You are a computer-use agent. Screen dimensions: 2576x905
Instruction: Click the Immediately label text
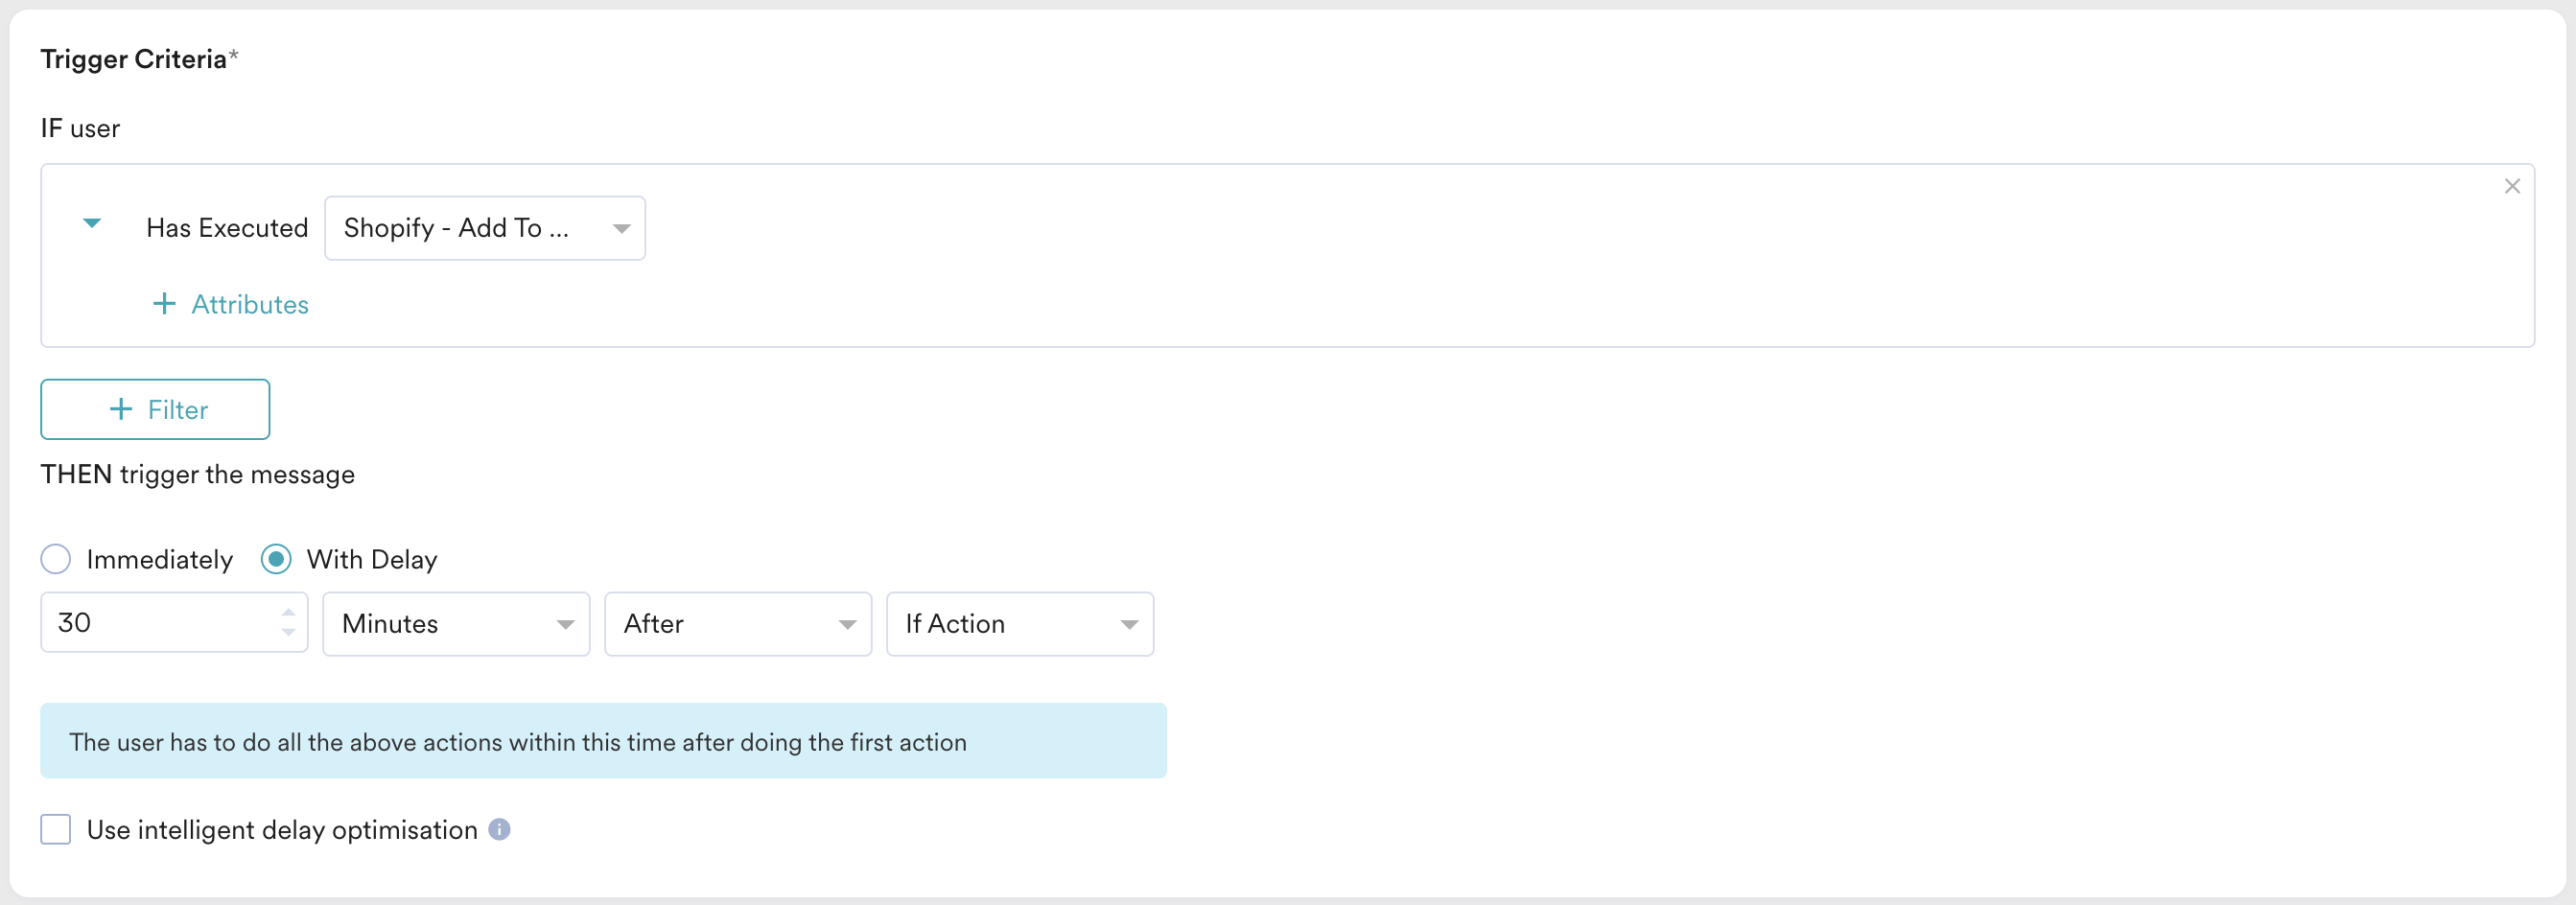pyautogui.click(x=160, y=559)
